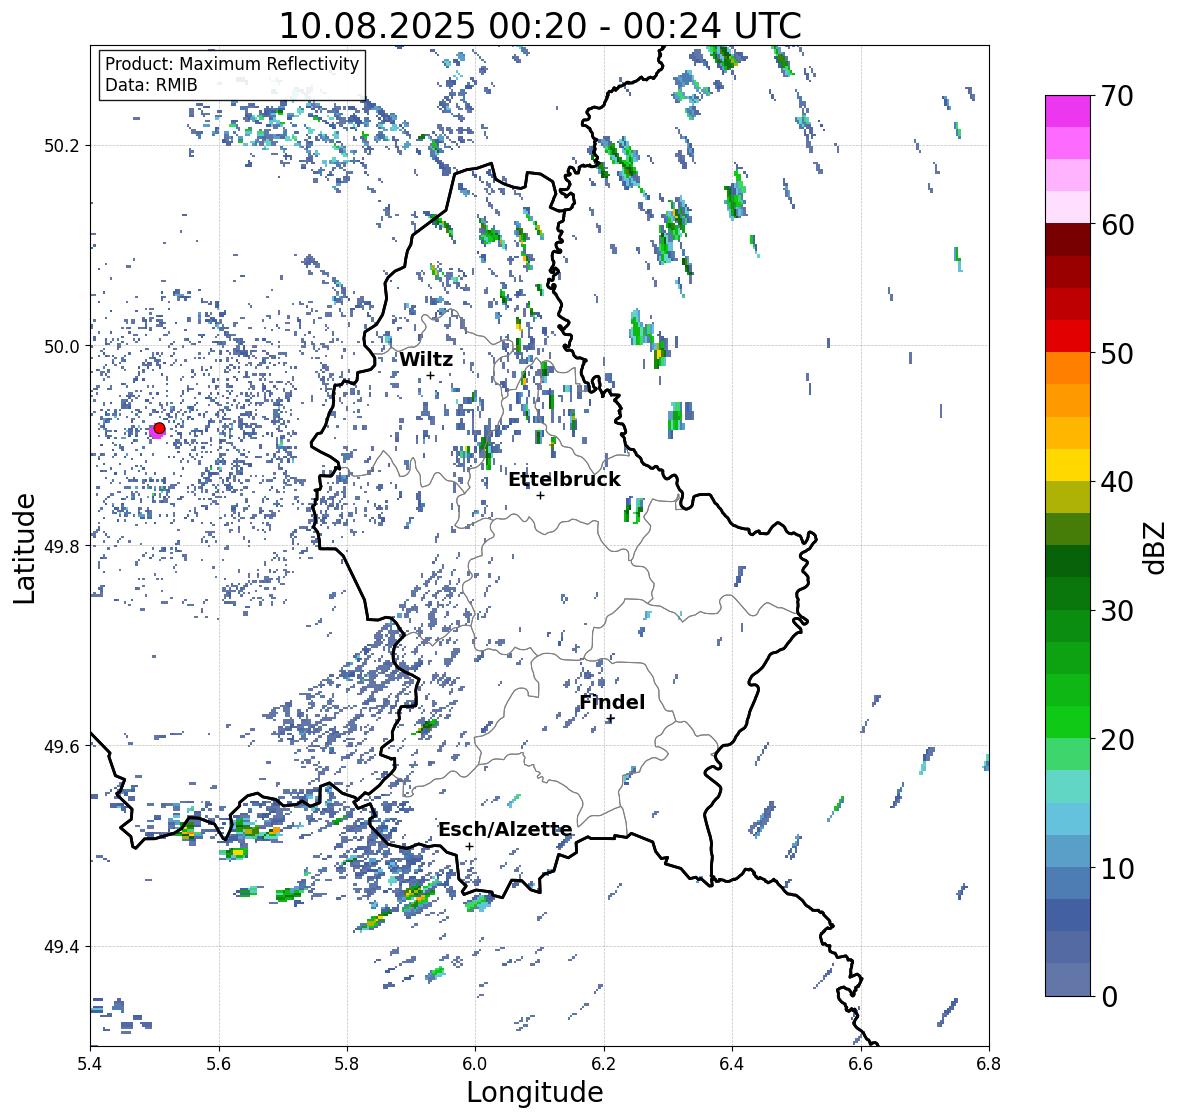This screenshot has width=1179, height=1117.
Task: Click the 20 value on the colorbar
Action: (1117, 739)
